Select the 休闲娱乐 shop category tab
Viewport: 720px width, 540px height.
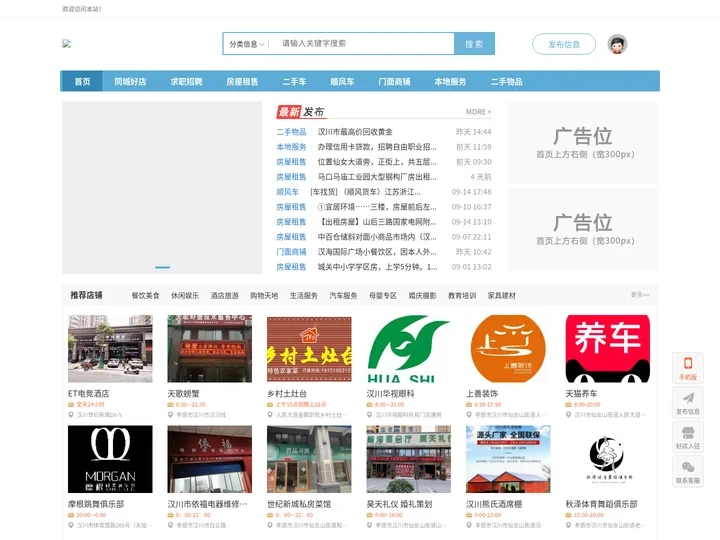(x=185, y=295)
